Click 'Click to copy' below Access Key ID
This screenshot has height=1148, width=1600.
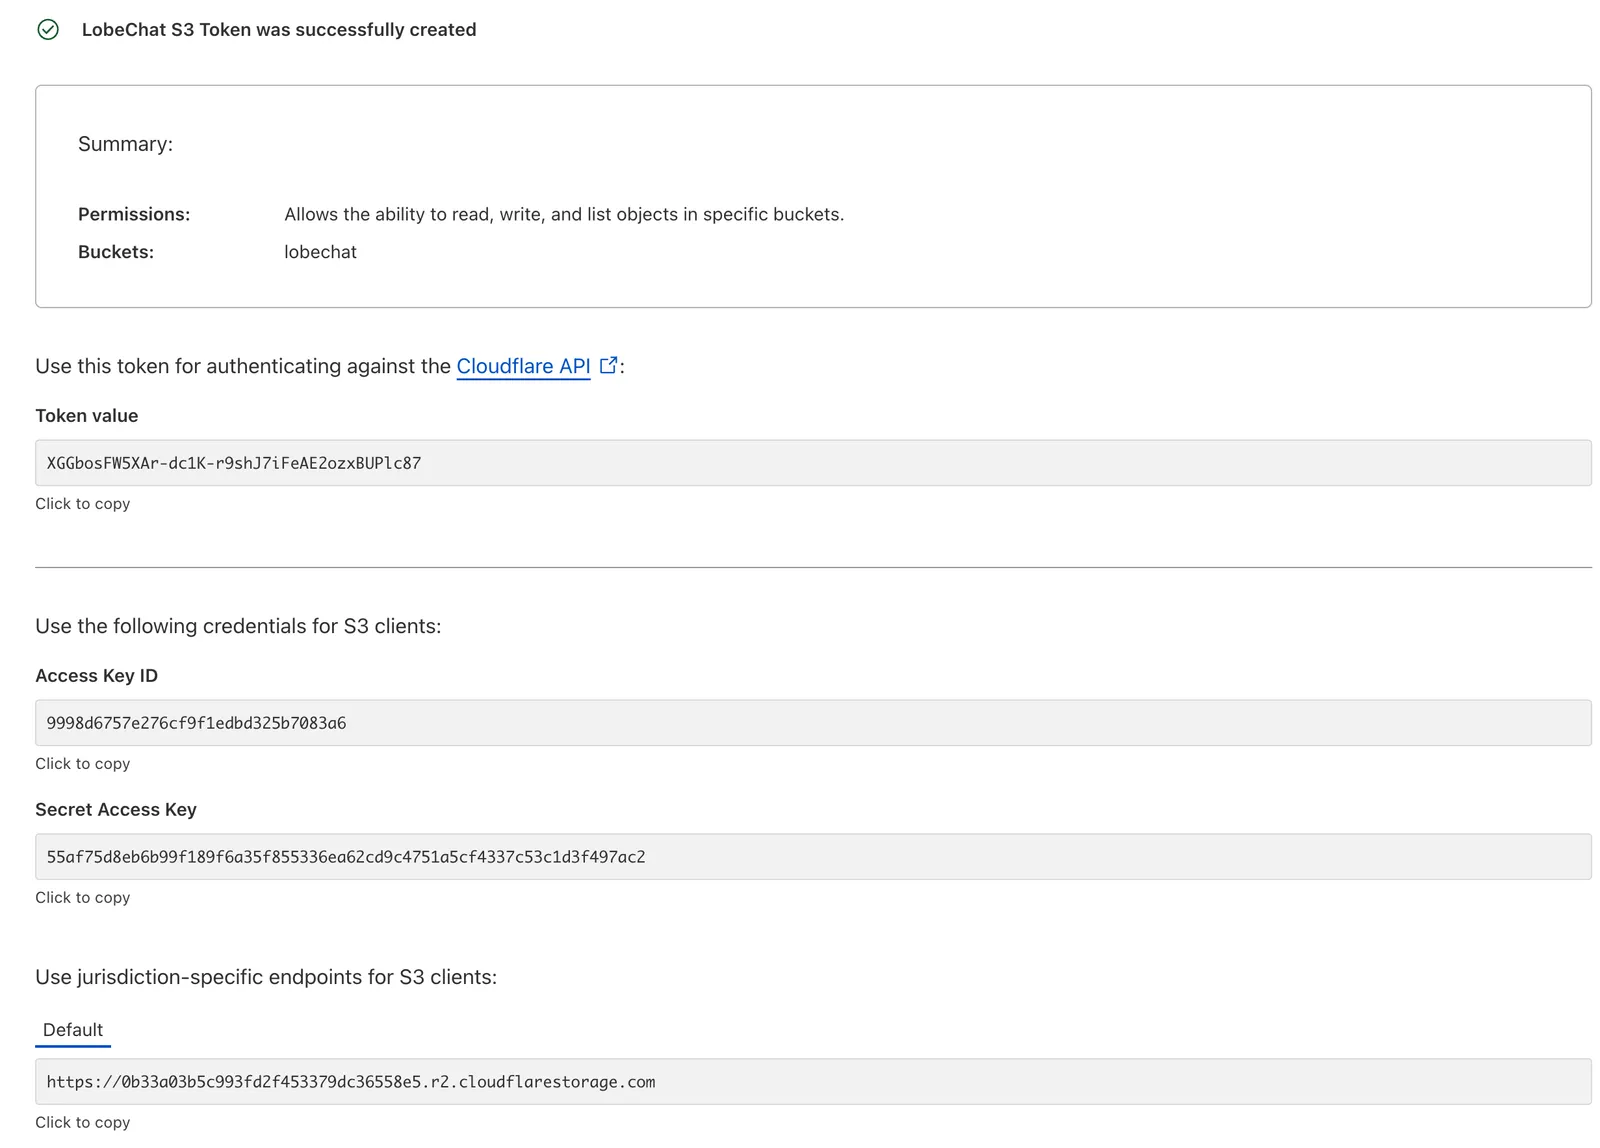(x=83, y=764)
